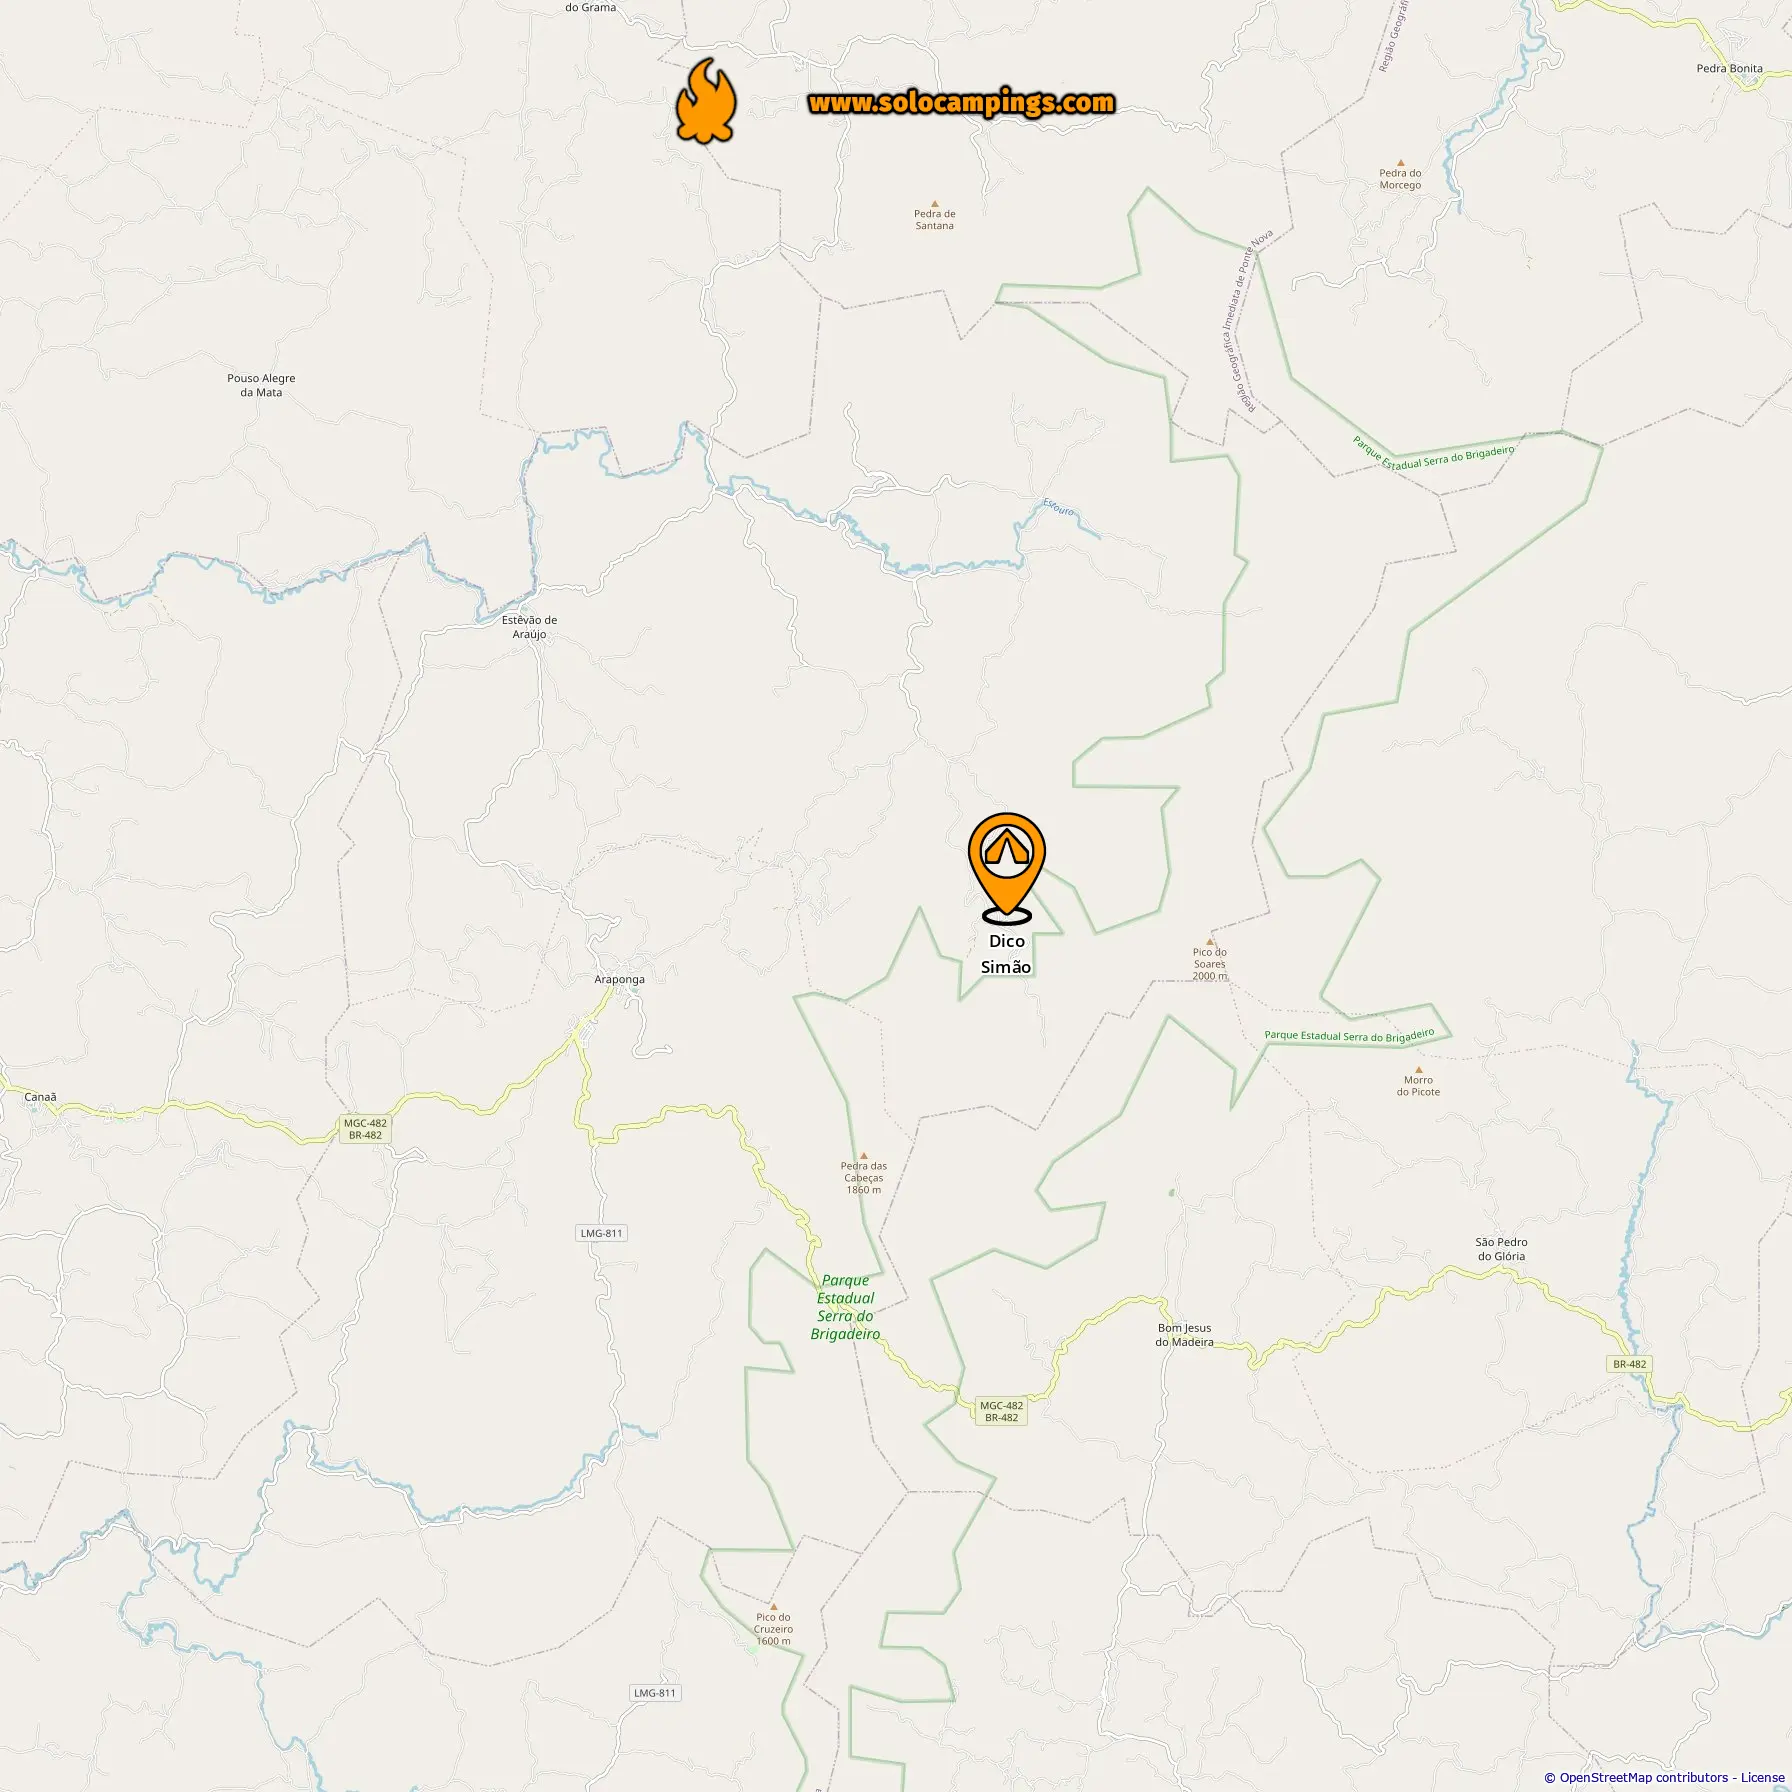Click the São Pedro do Glória label
The width and height of the screenshot is (1792, 1792).
1501,1249
